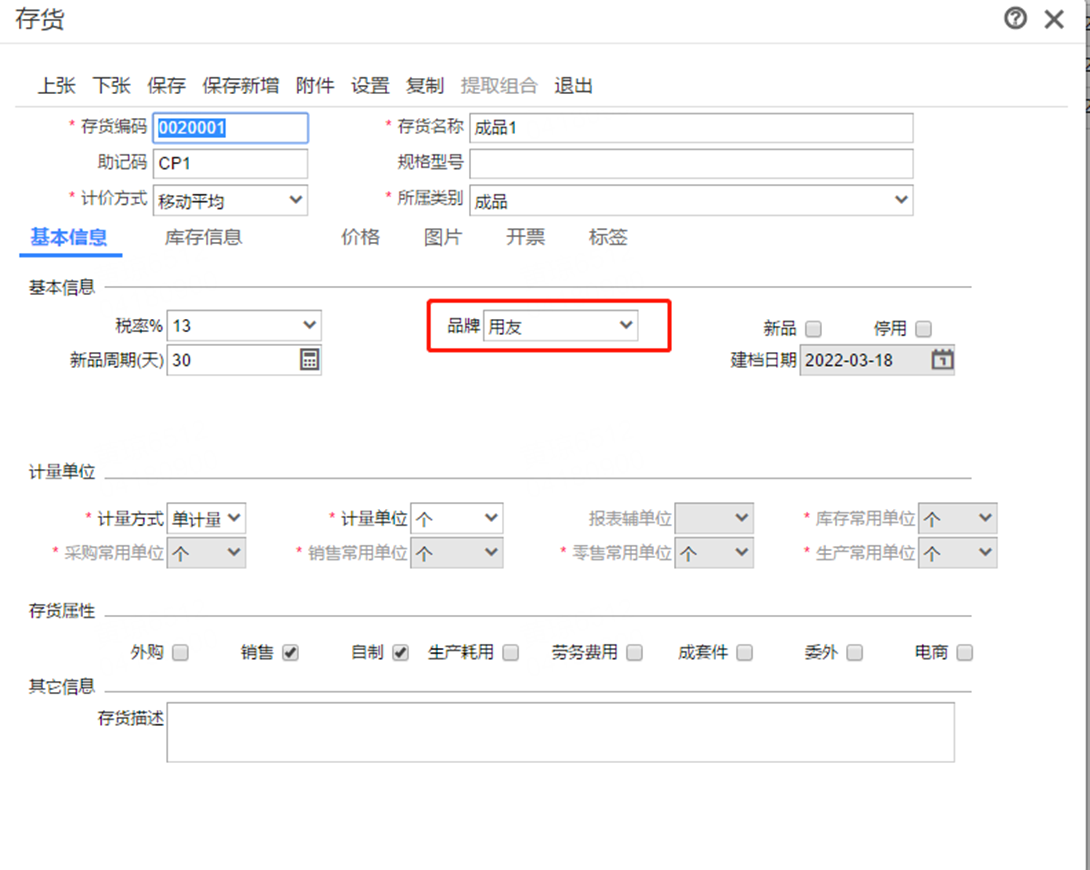Screen dimensions: 1090x870
Task: Toggle the 停用 checkbox
Action: [923, 328]
